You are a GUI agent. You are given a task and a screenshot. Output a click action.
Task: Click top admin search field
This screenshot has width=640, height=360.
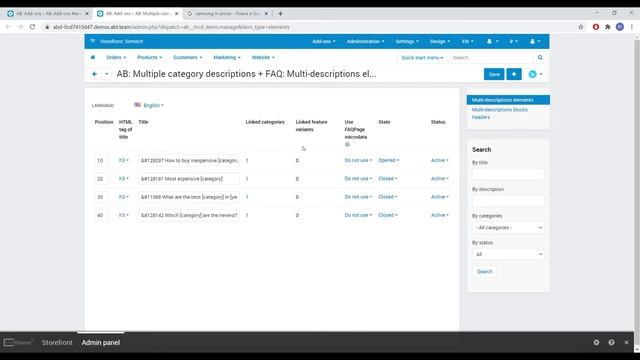[493, 58]
